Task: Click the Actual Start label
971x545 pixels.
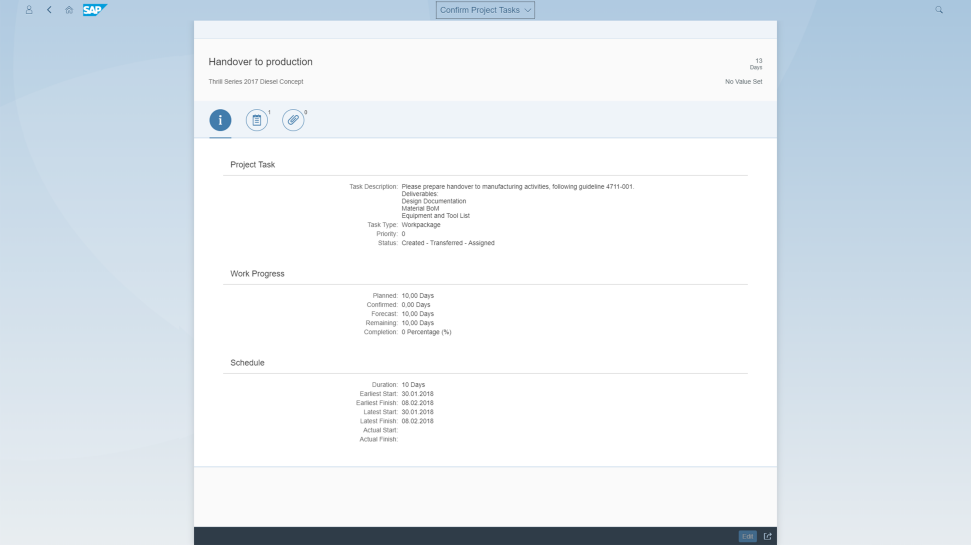Action: point(380,430)
